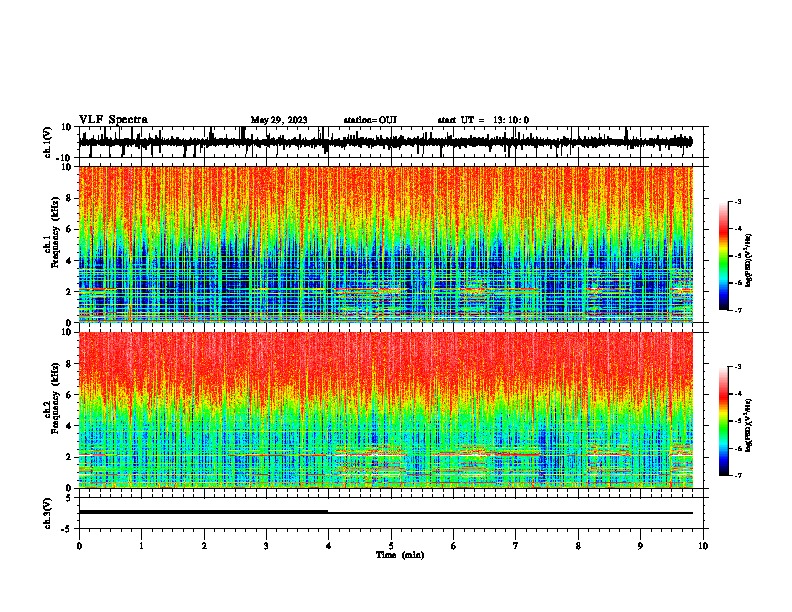Click inside the ch.1 spectrogram panel
The height and width of the screenshot is (612, 792).
tap(386, 244)
